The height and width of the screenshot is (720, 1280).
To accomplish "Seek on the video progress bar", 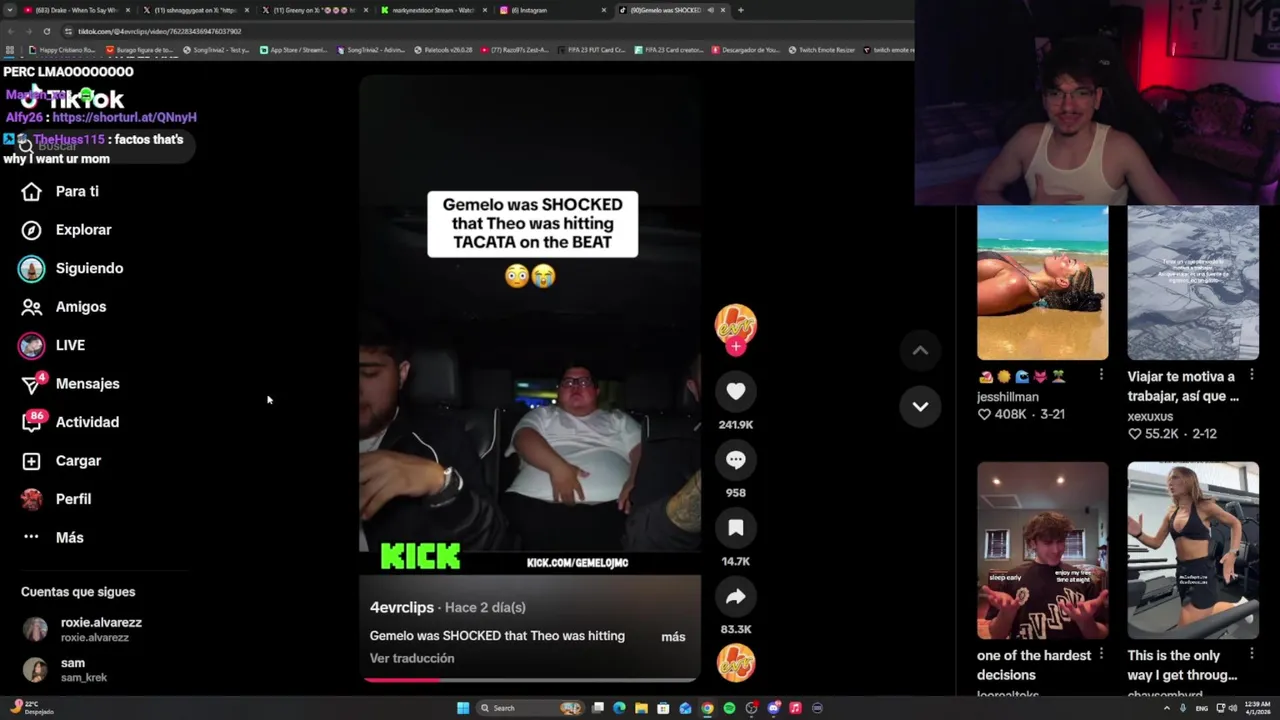I will coord(530,680).
